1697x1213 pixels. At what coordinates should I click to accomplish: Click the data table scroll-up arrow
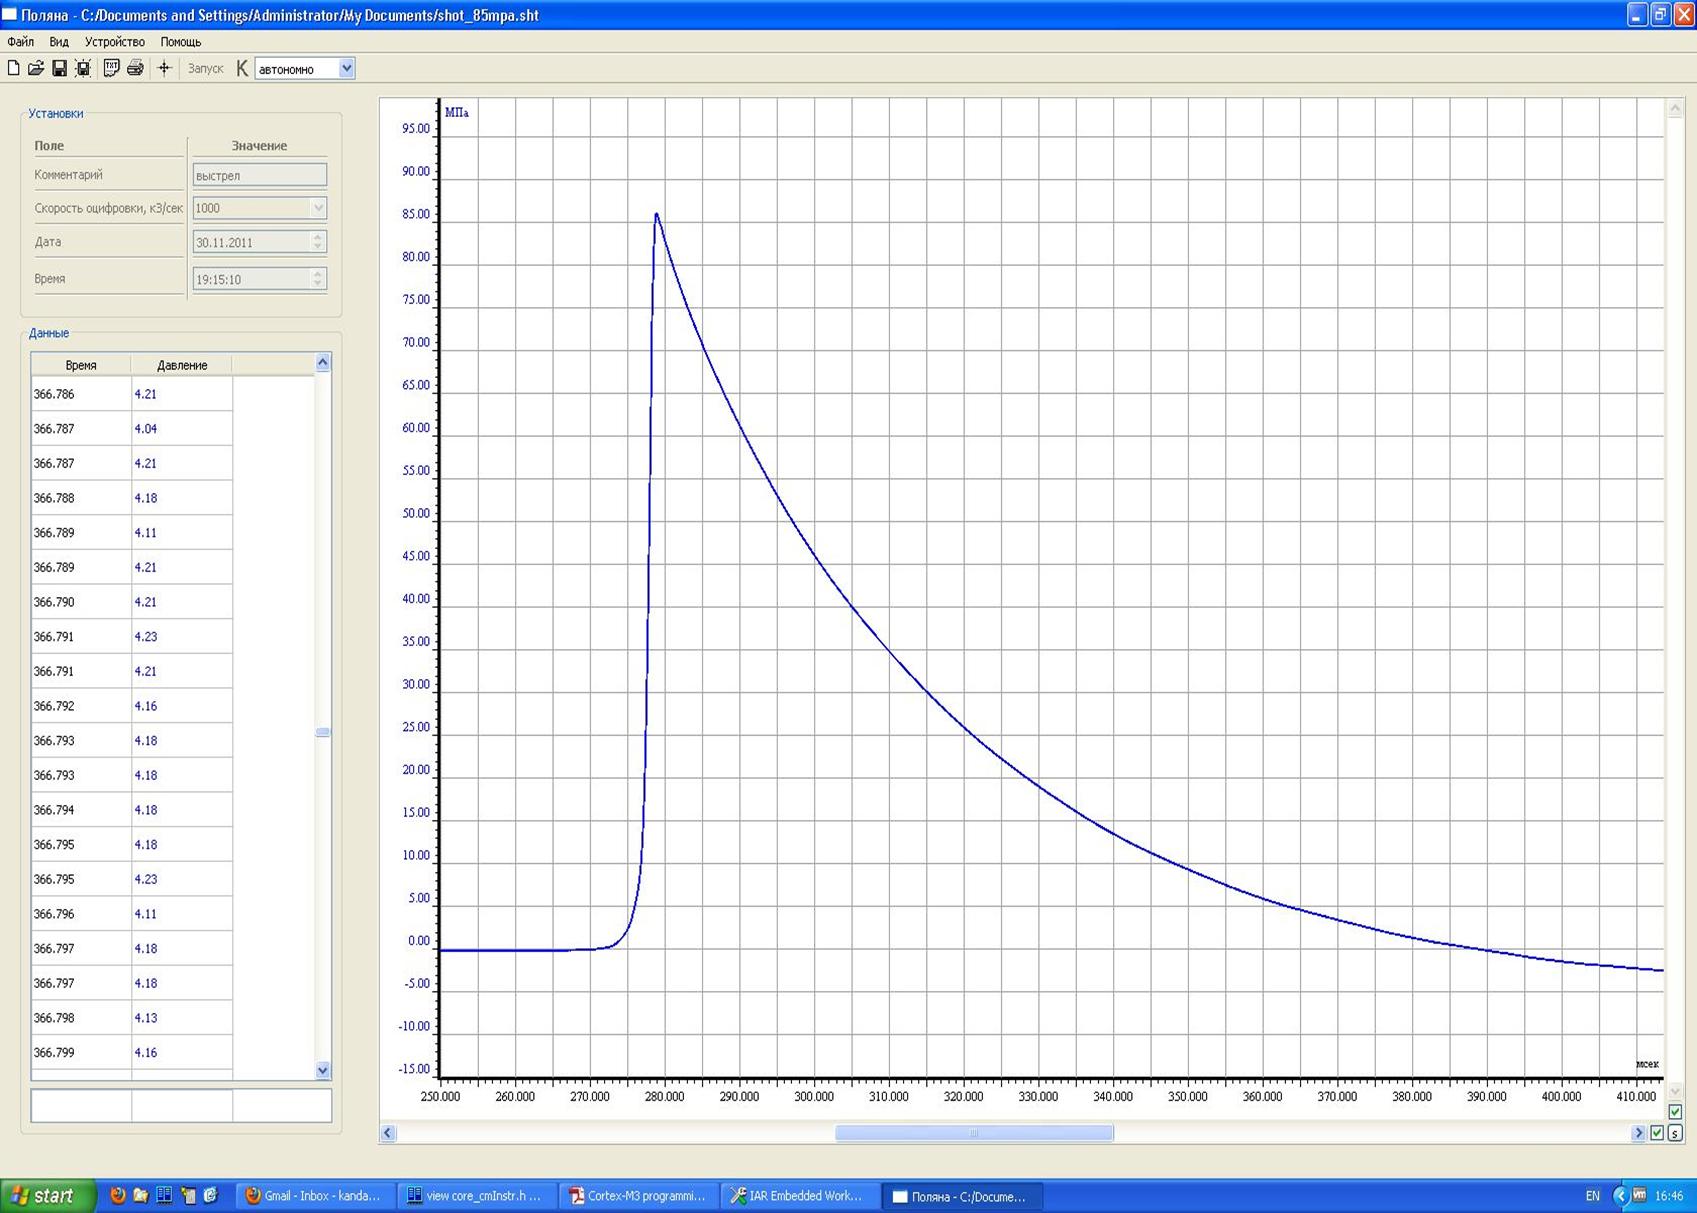[x=323, y=363]
